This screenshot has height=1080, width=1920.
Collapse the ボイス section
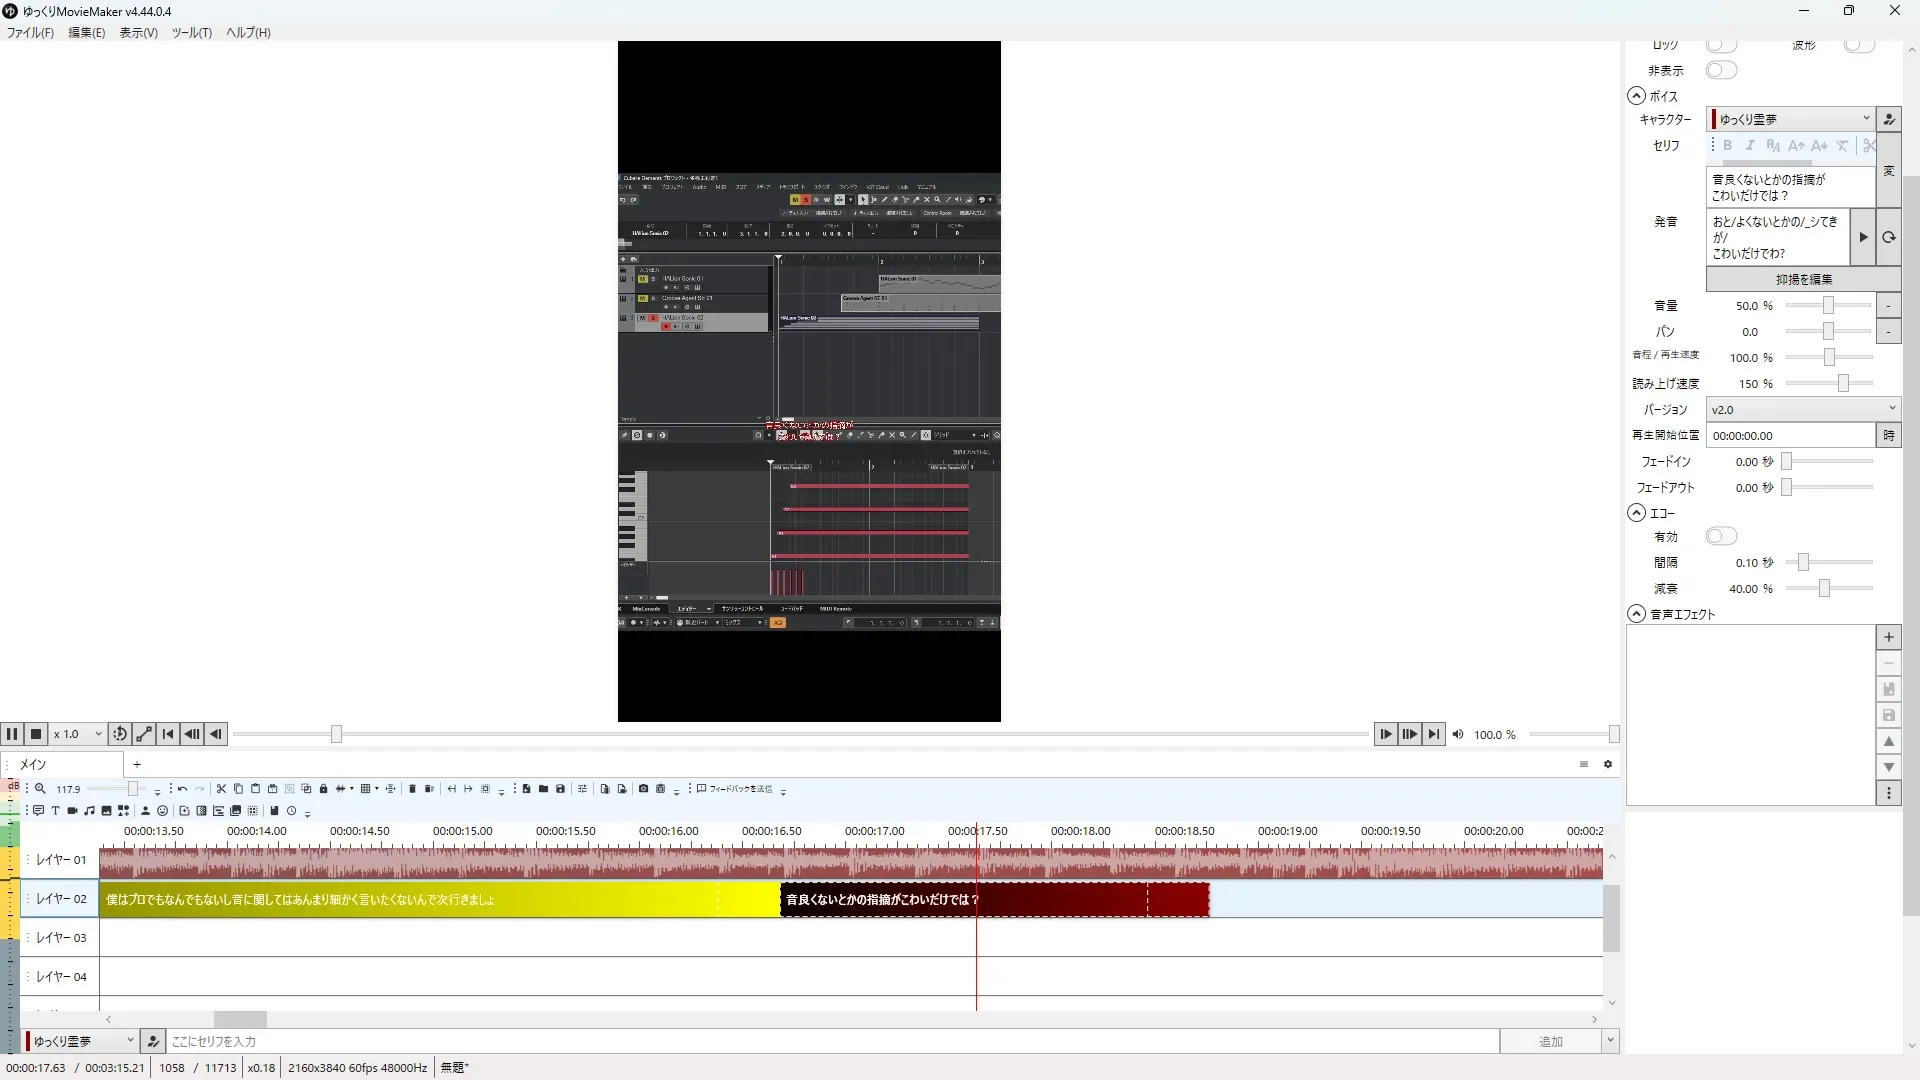[x=1636, y=96]
